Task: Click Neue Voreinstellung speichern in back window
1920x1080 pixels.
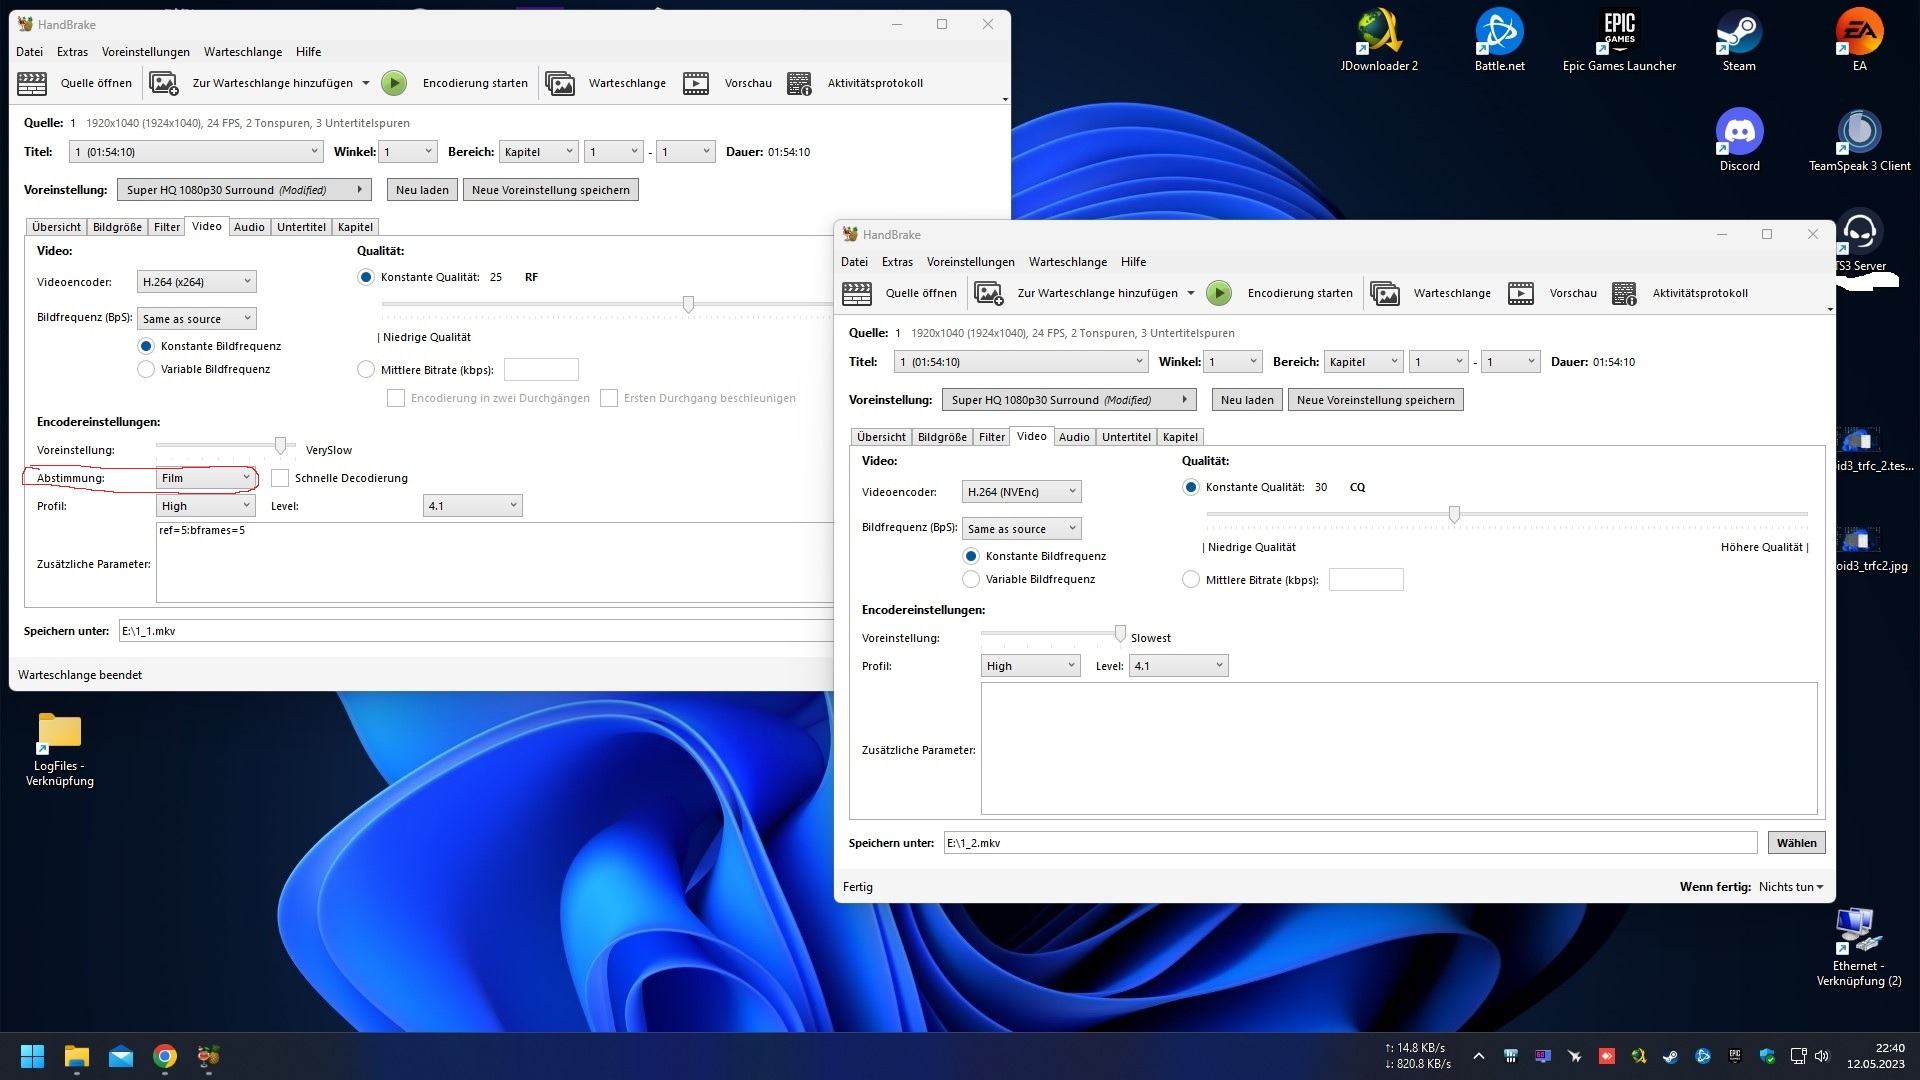Action: tap(550, 190)
